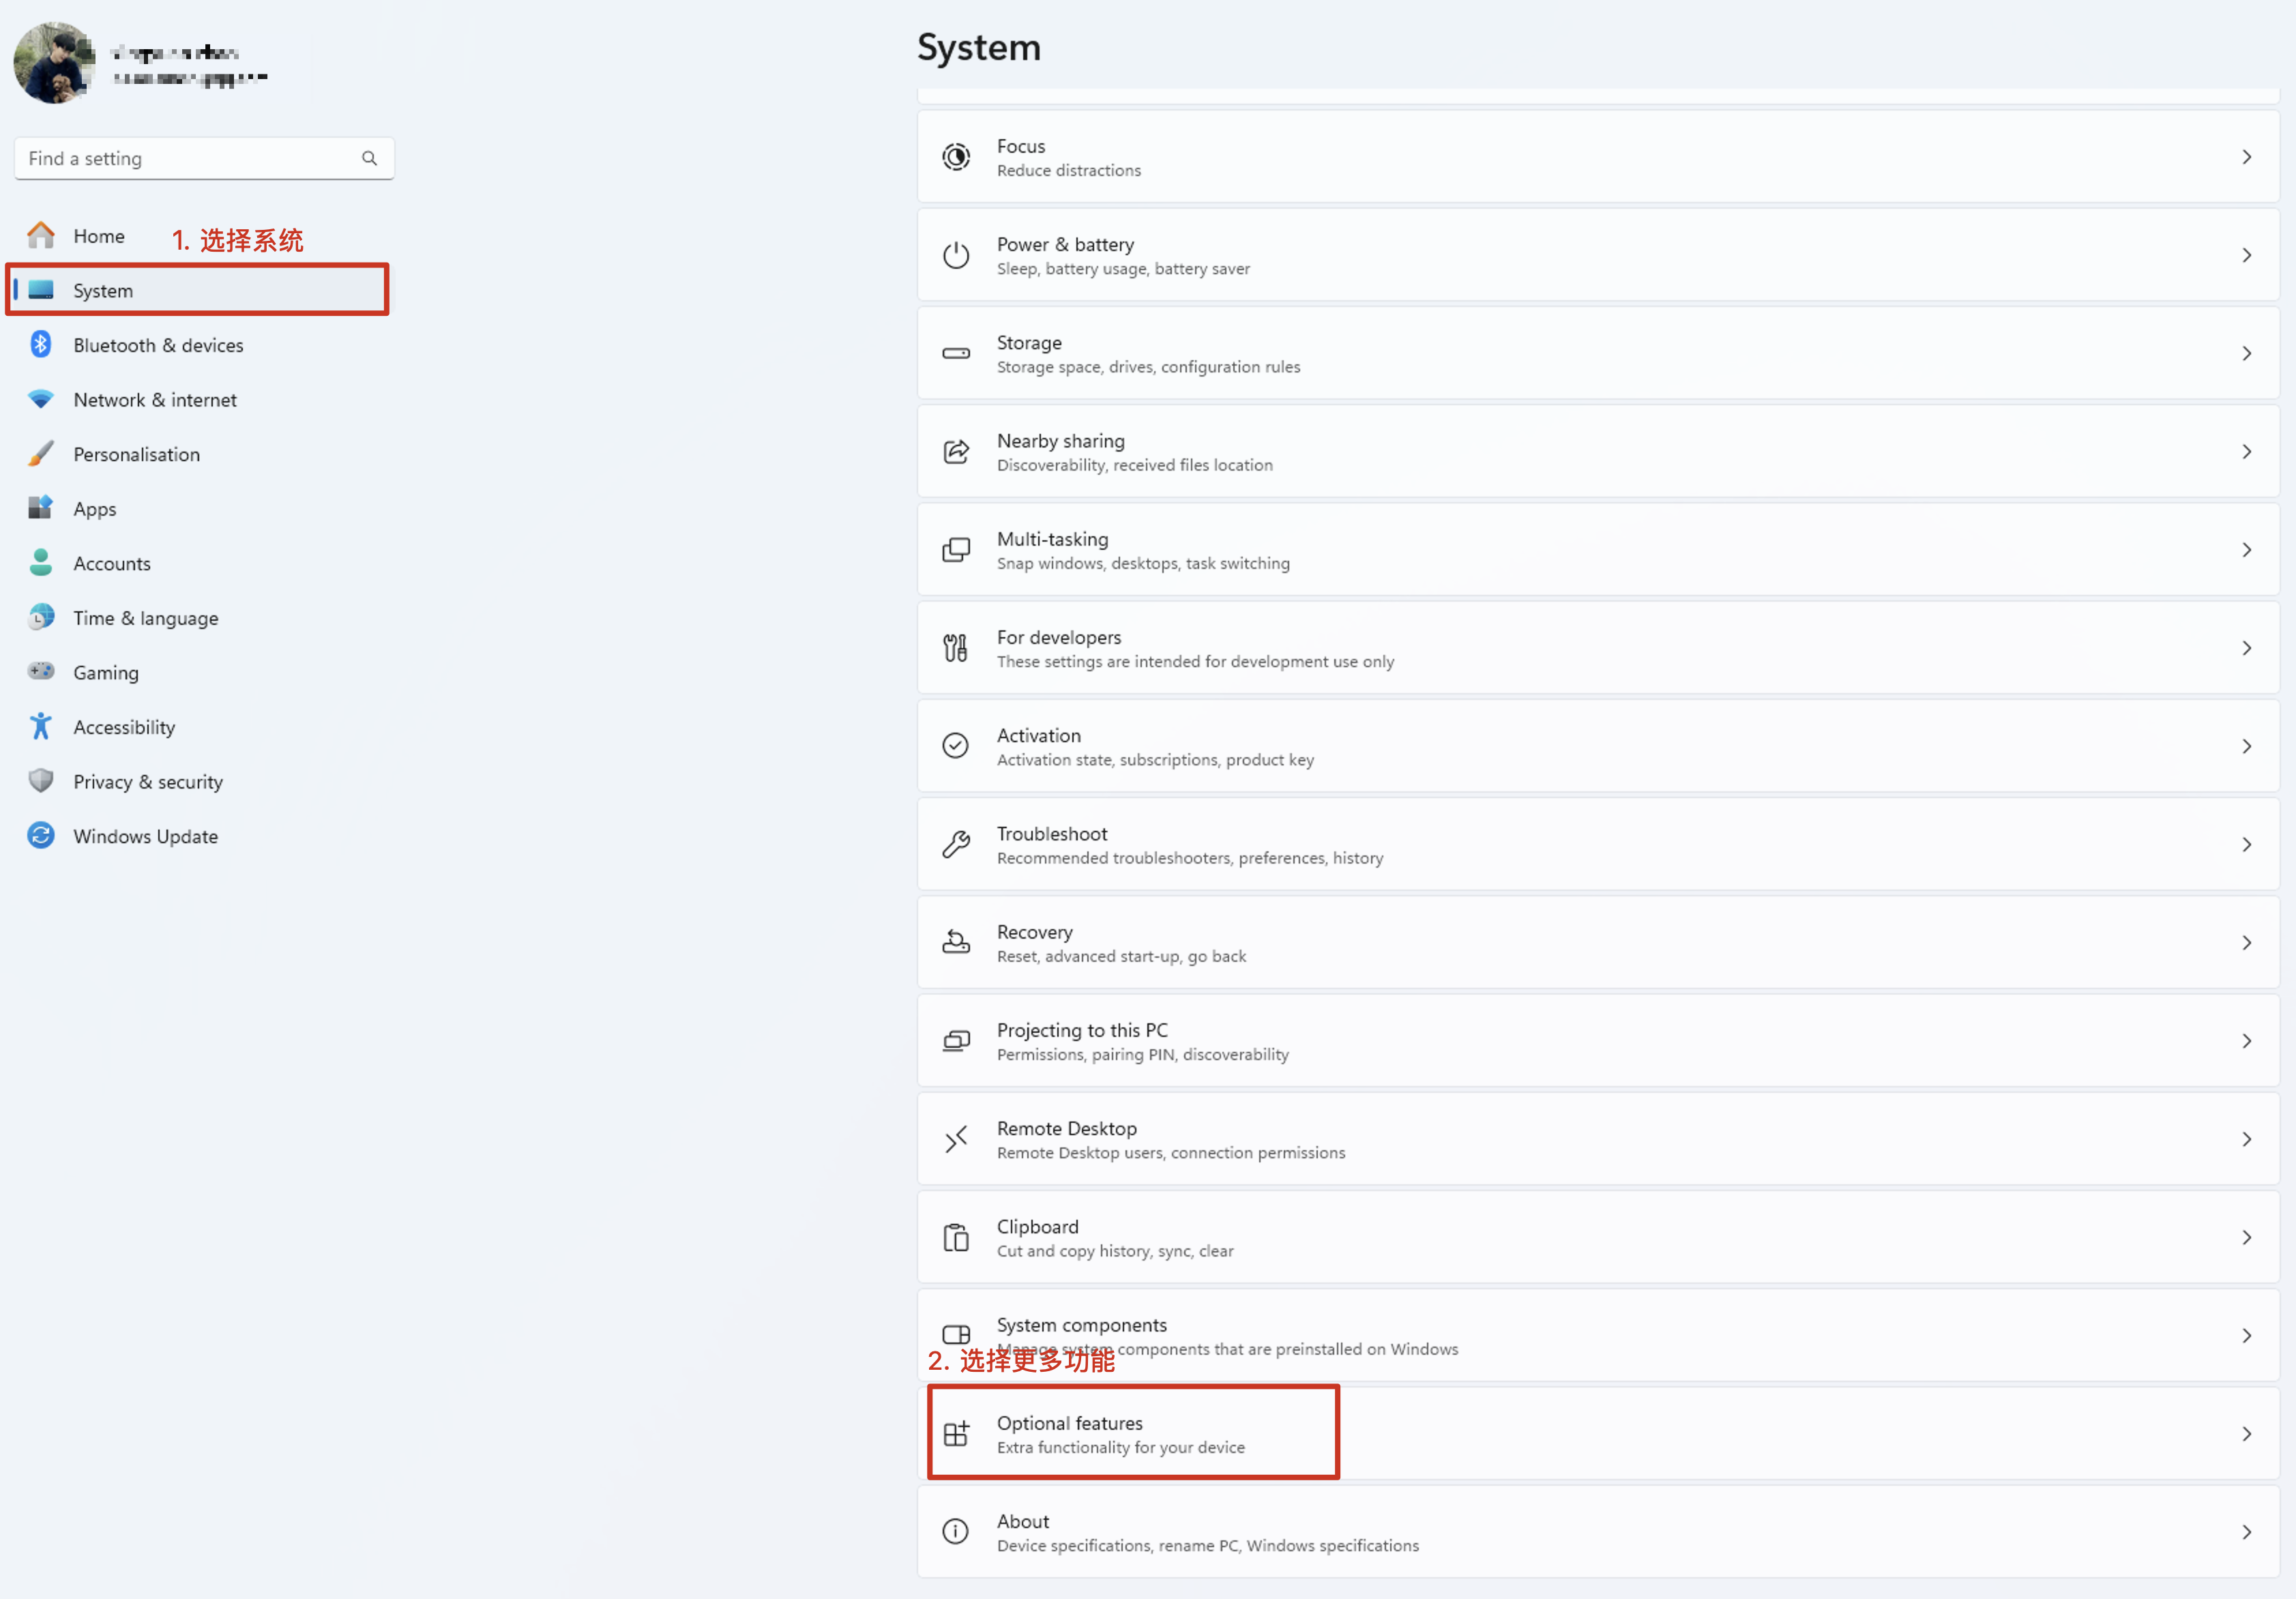Click the user profile avatar
The height and width of the screenshot is (1599, 2296).
coord(54,62)
